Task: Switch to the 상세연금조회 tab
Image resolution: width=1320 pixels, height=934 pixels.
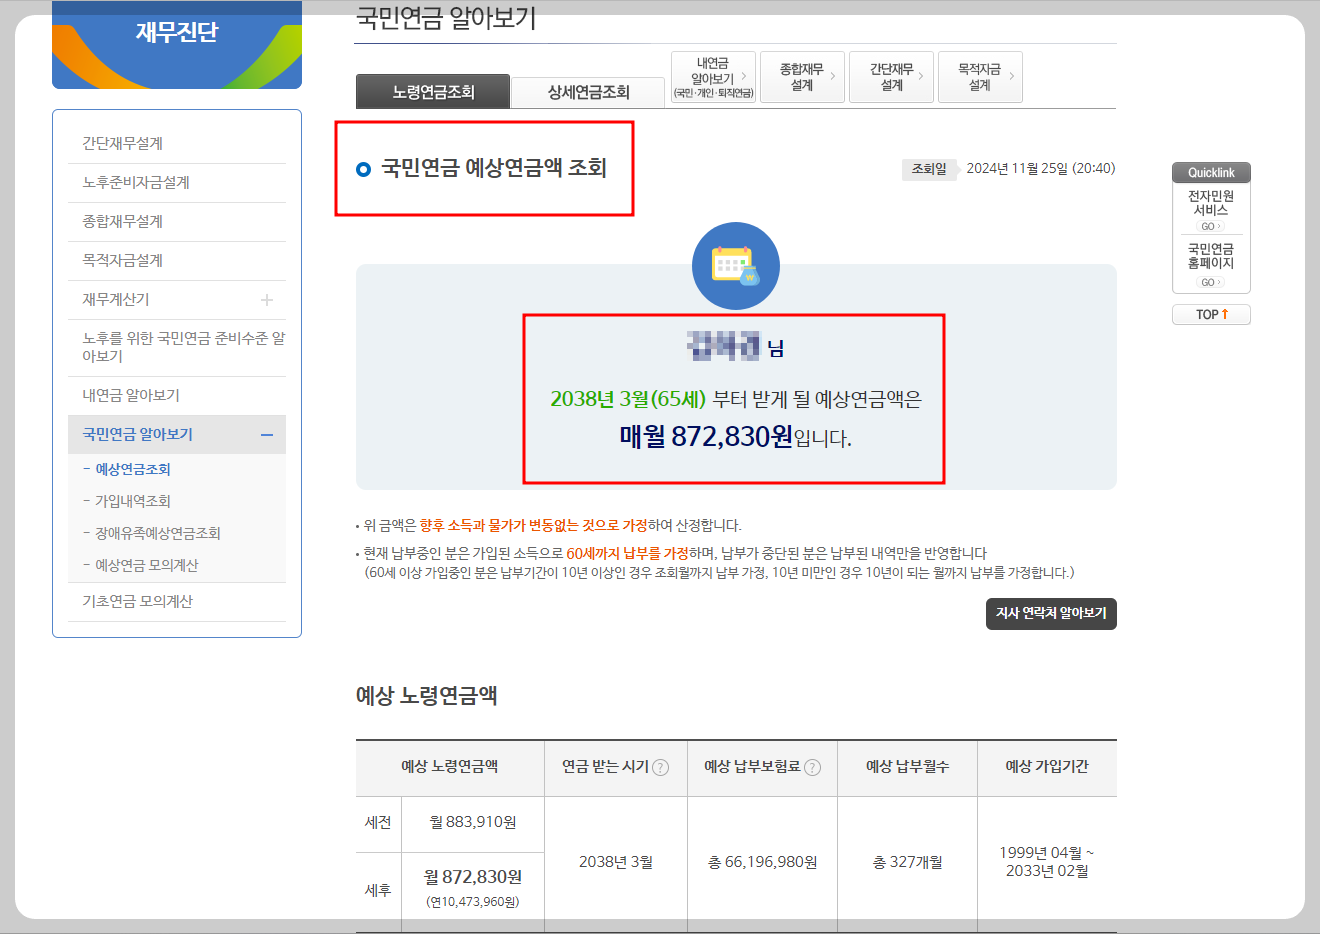Action: pyautogui.click(x=588, y=90)
